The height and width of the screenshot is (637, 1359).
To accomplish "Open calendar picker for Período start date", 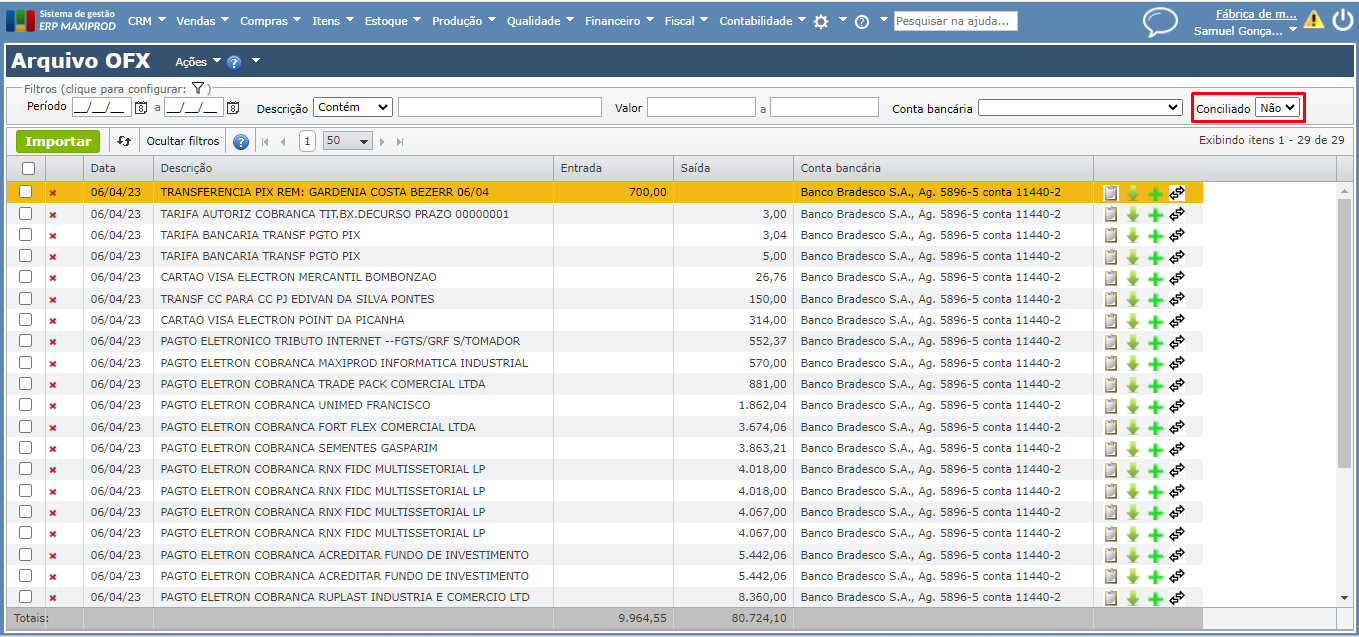I will pos(141,108).
